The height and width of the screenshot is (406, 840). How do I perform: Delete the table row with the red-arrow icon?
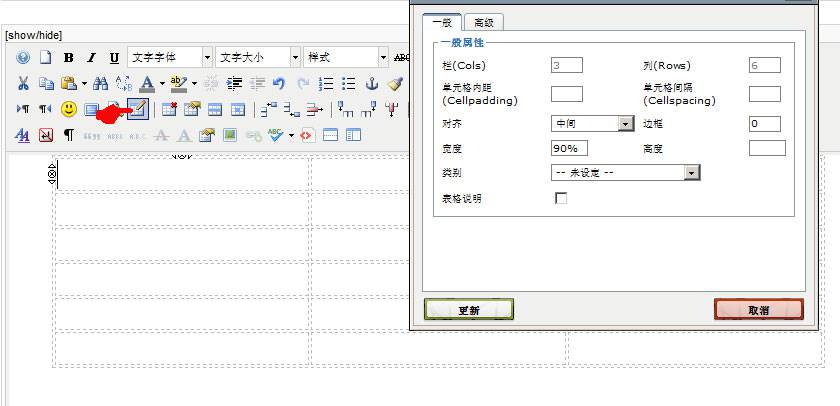click(x=314, y=109)
